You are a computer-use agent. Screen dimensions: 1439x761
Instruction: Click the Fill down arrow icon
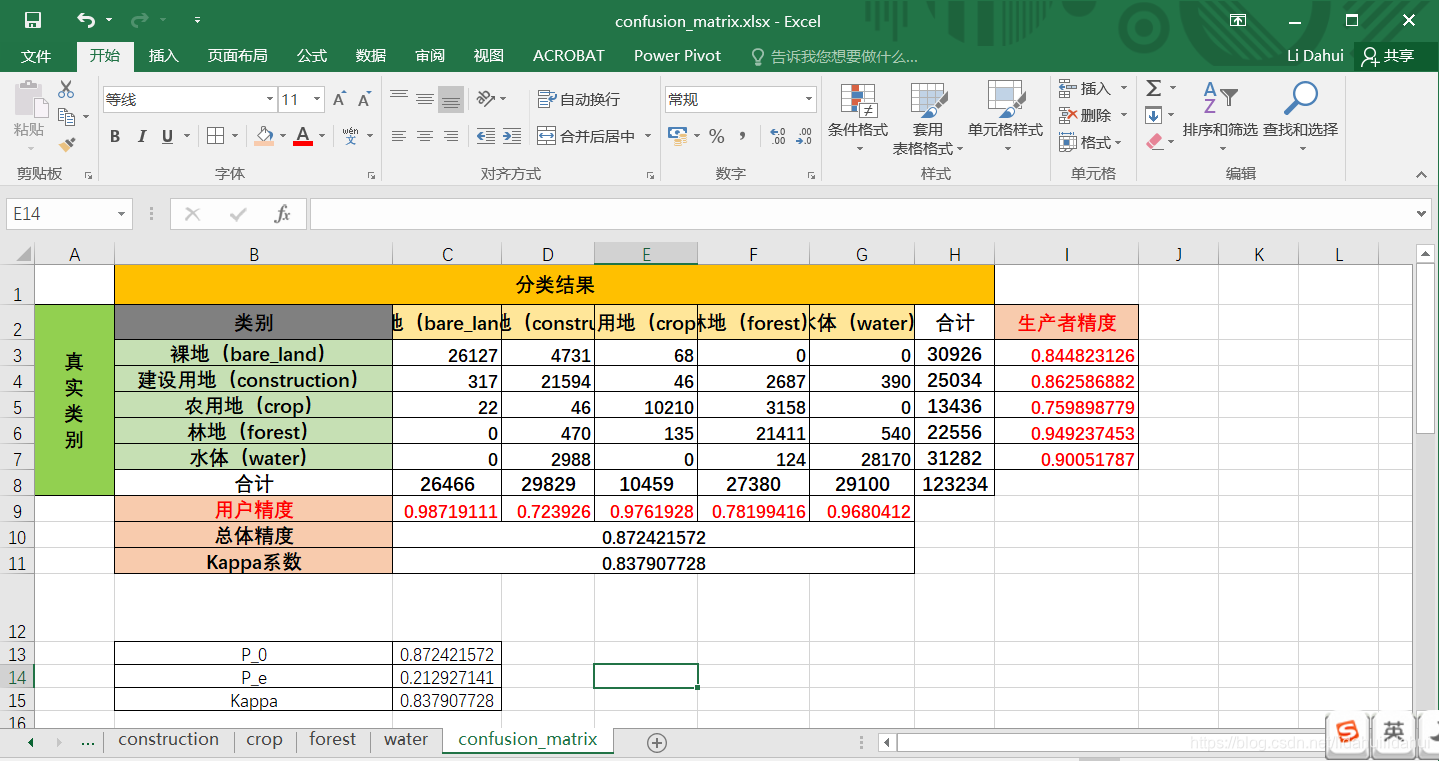pyautogui.click(x=1154, y=115)
